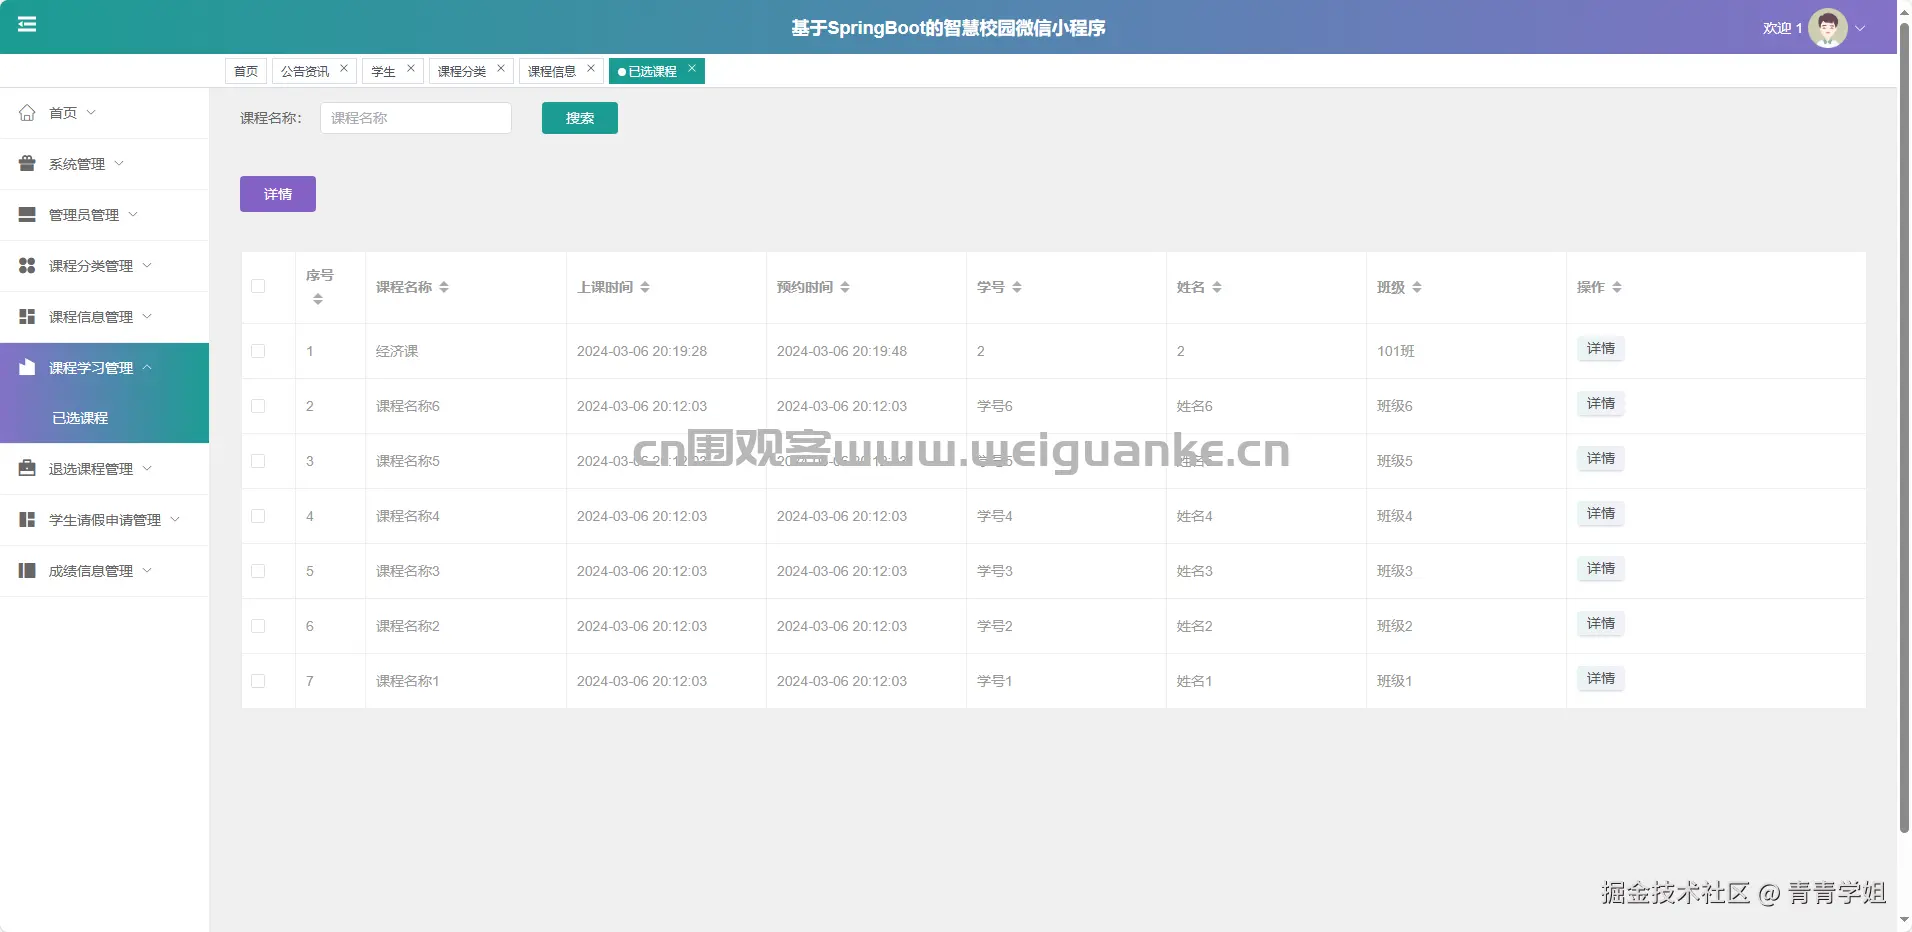1912x932 pixels.
Task: Switch to the 首页 tab
Action: 246,71
